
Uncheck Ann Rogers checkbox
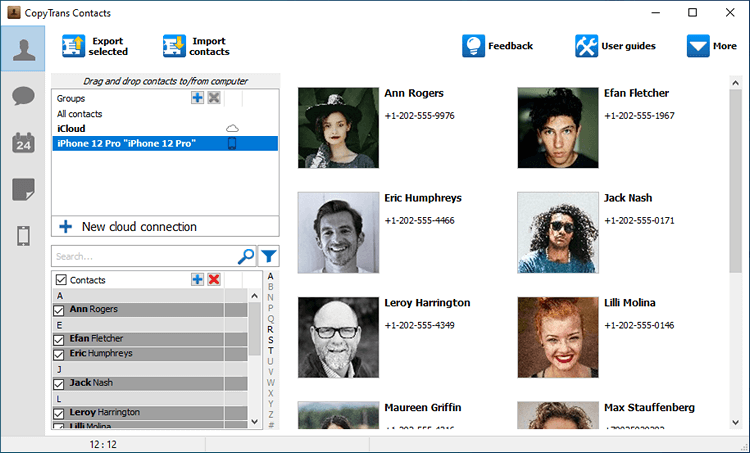point(59,310)
